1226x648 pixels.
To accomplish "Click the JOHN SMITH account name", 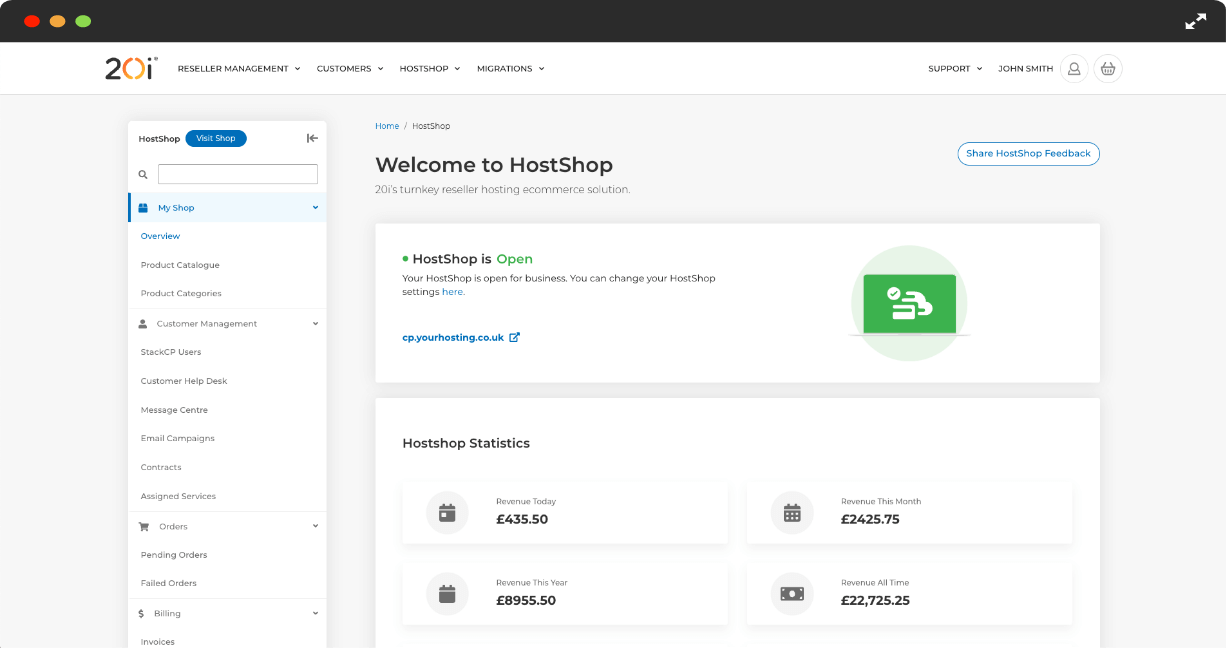I will point(1025,69).
